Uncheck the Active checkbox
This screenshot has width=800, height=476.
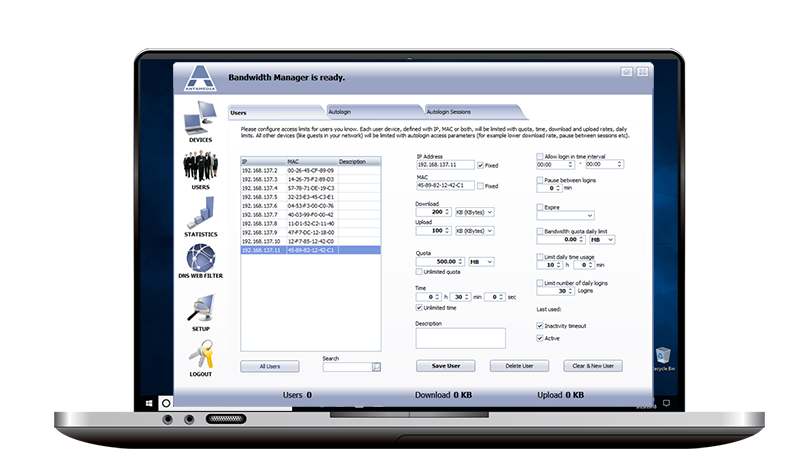(540, 338)
